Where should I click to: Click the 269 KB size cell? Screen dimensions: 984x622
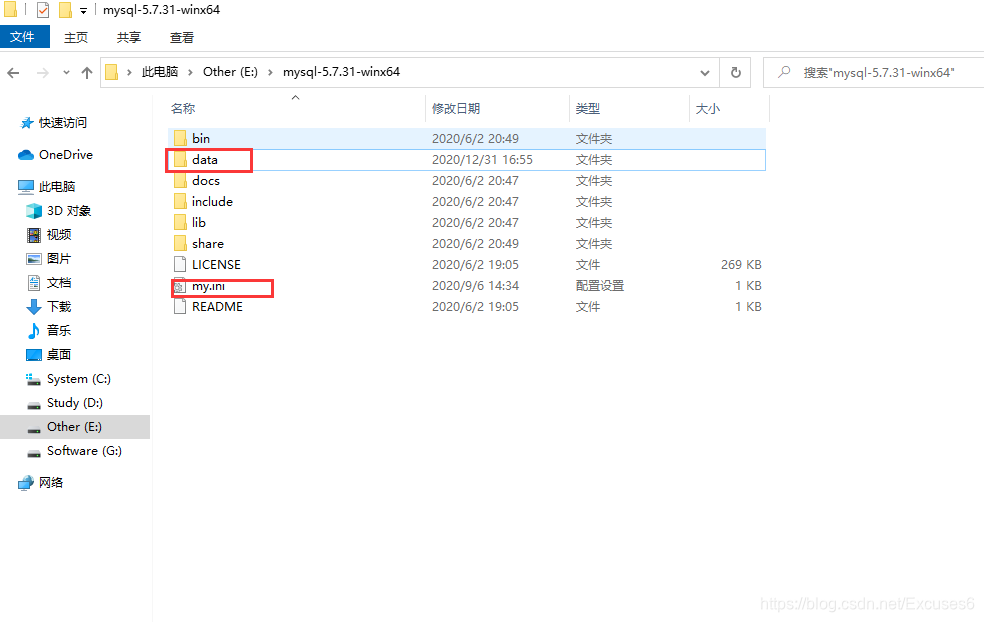(x=741, y=265)
